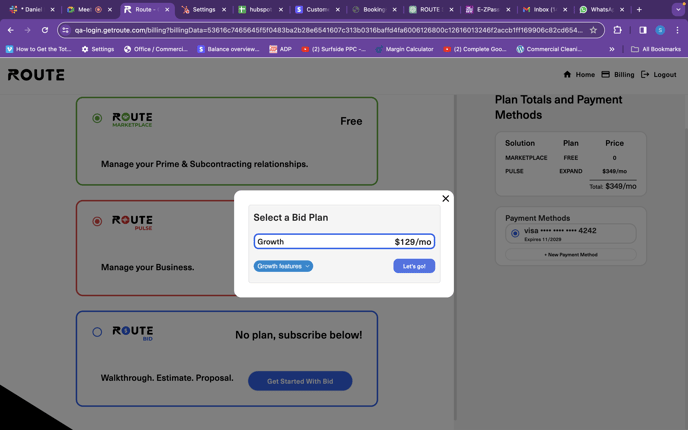The height and width of the screenshot is (430, 688).
Task: Open Billing in top navigation
Action: 618,75
